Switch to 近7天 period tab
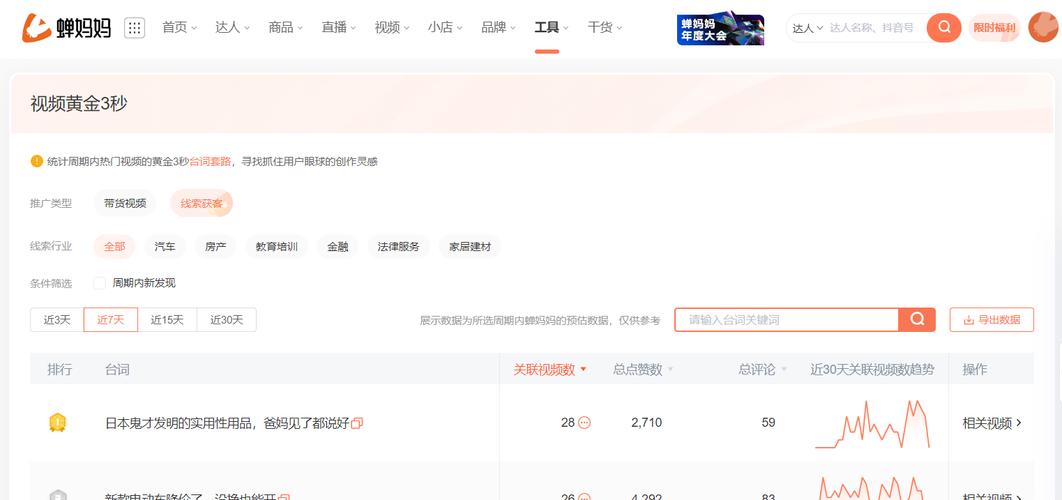 [x=110, y=320]
